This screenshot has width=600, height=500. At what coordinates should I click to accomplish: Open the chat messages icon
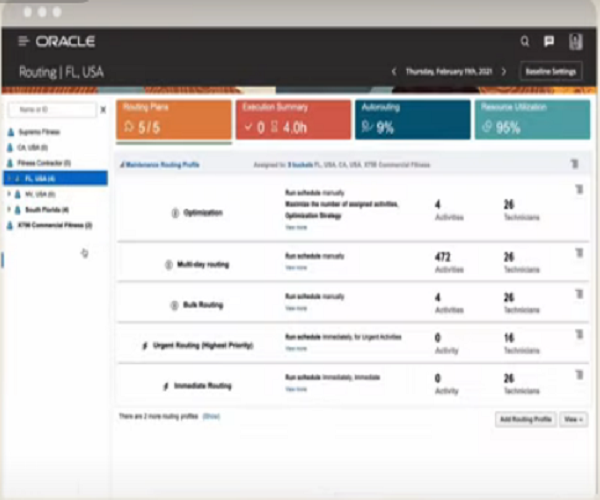(x=549, y=41)
